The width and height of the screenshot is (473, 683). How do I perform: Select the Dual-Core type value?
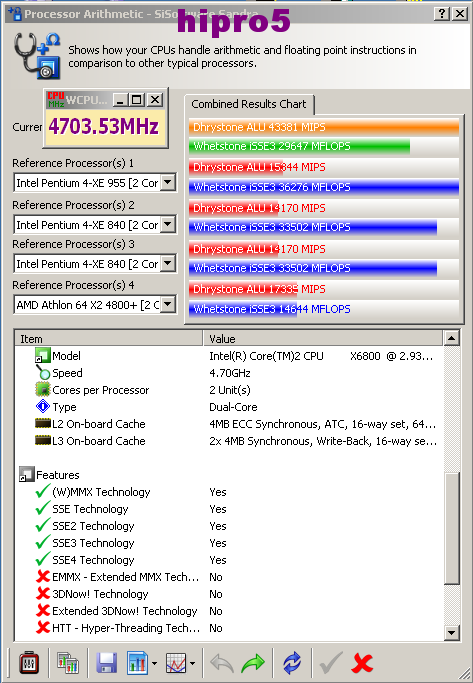coord(233,407)
